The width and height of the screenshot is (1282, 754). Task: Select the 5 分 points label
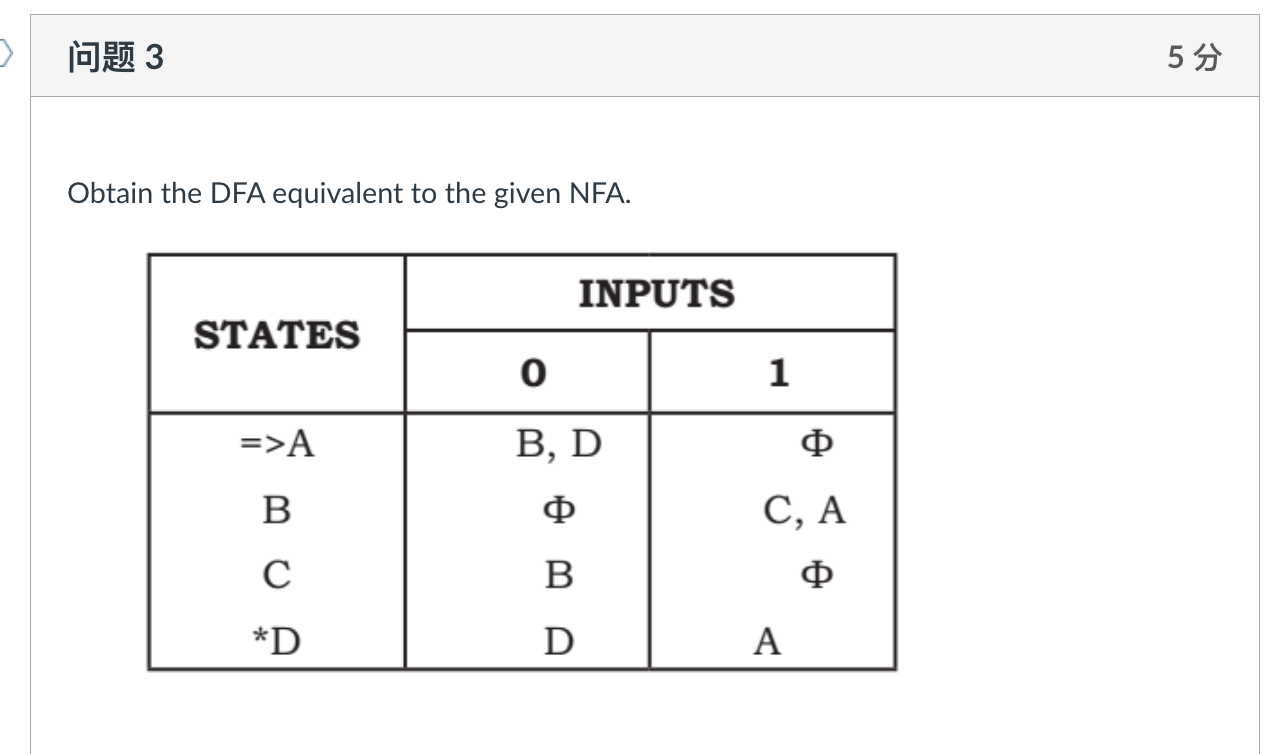click(1194, 58)
